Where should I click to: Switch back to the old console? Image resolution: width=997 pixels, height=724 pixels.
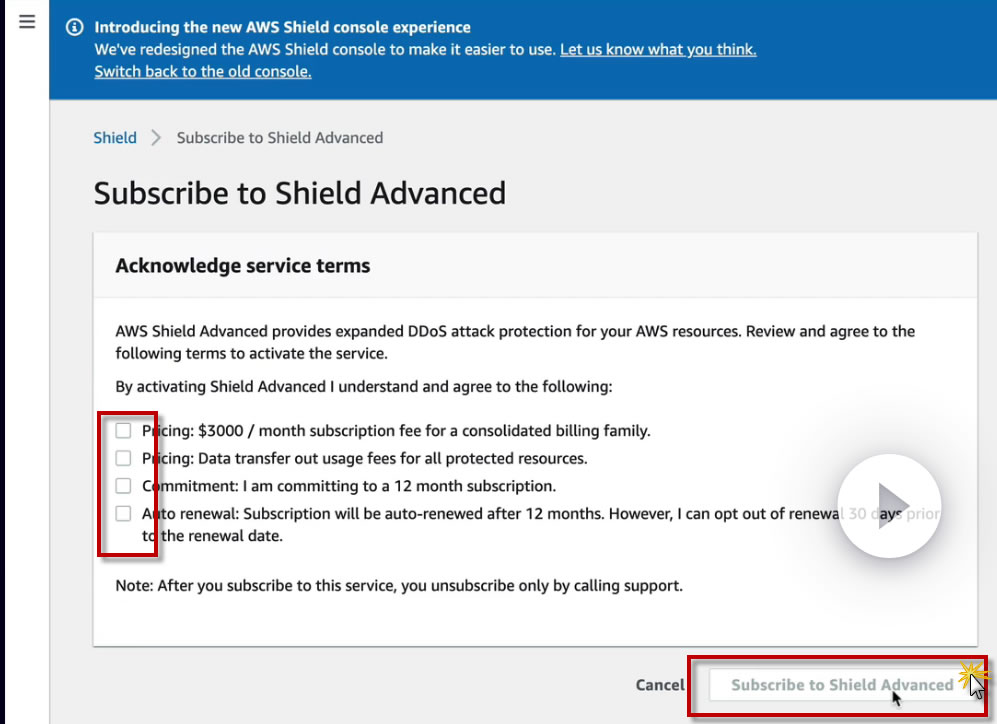tap(203, 71)
